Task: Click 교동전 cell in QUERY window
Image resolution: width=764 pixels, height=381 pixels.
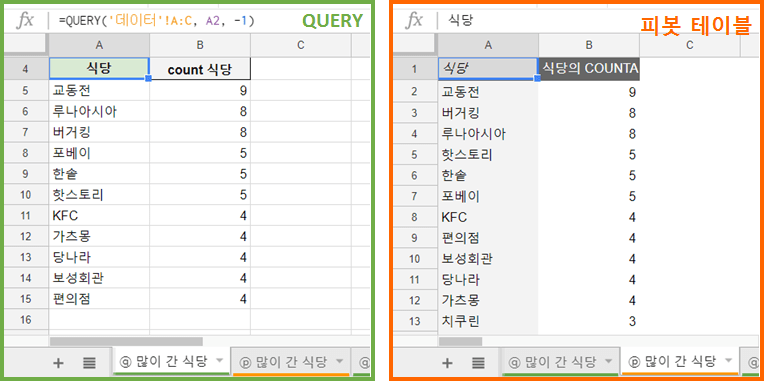Action: pos(99,91)
